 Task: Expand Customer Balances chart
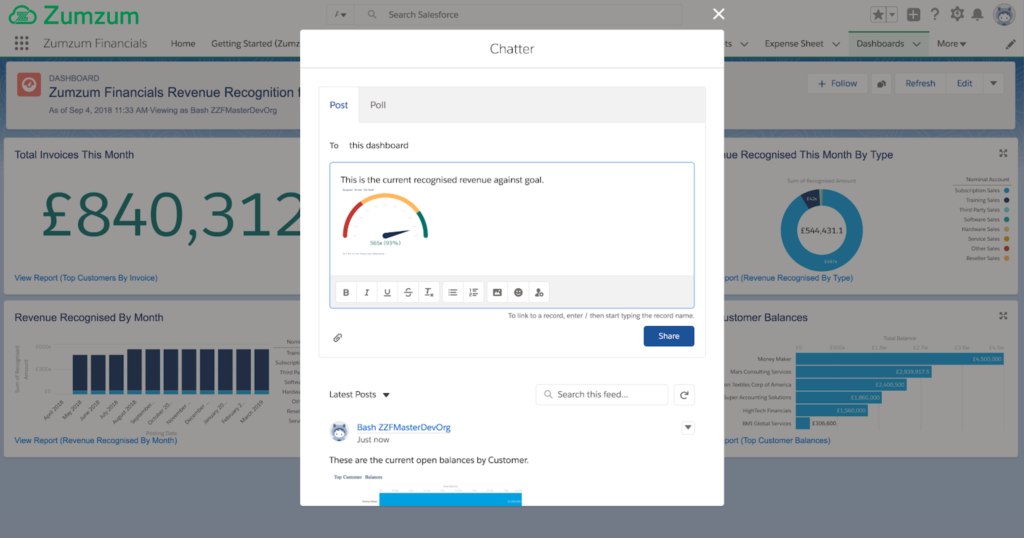1003,316
